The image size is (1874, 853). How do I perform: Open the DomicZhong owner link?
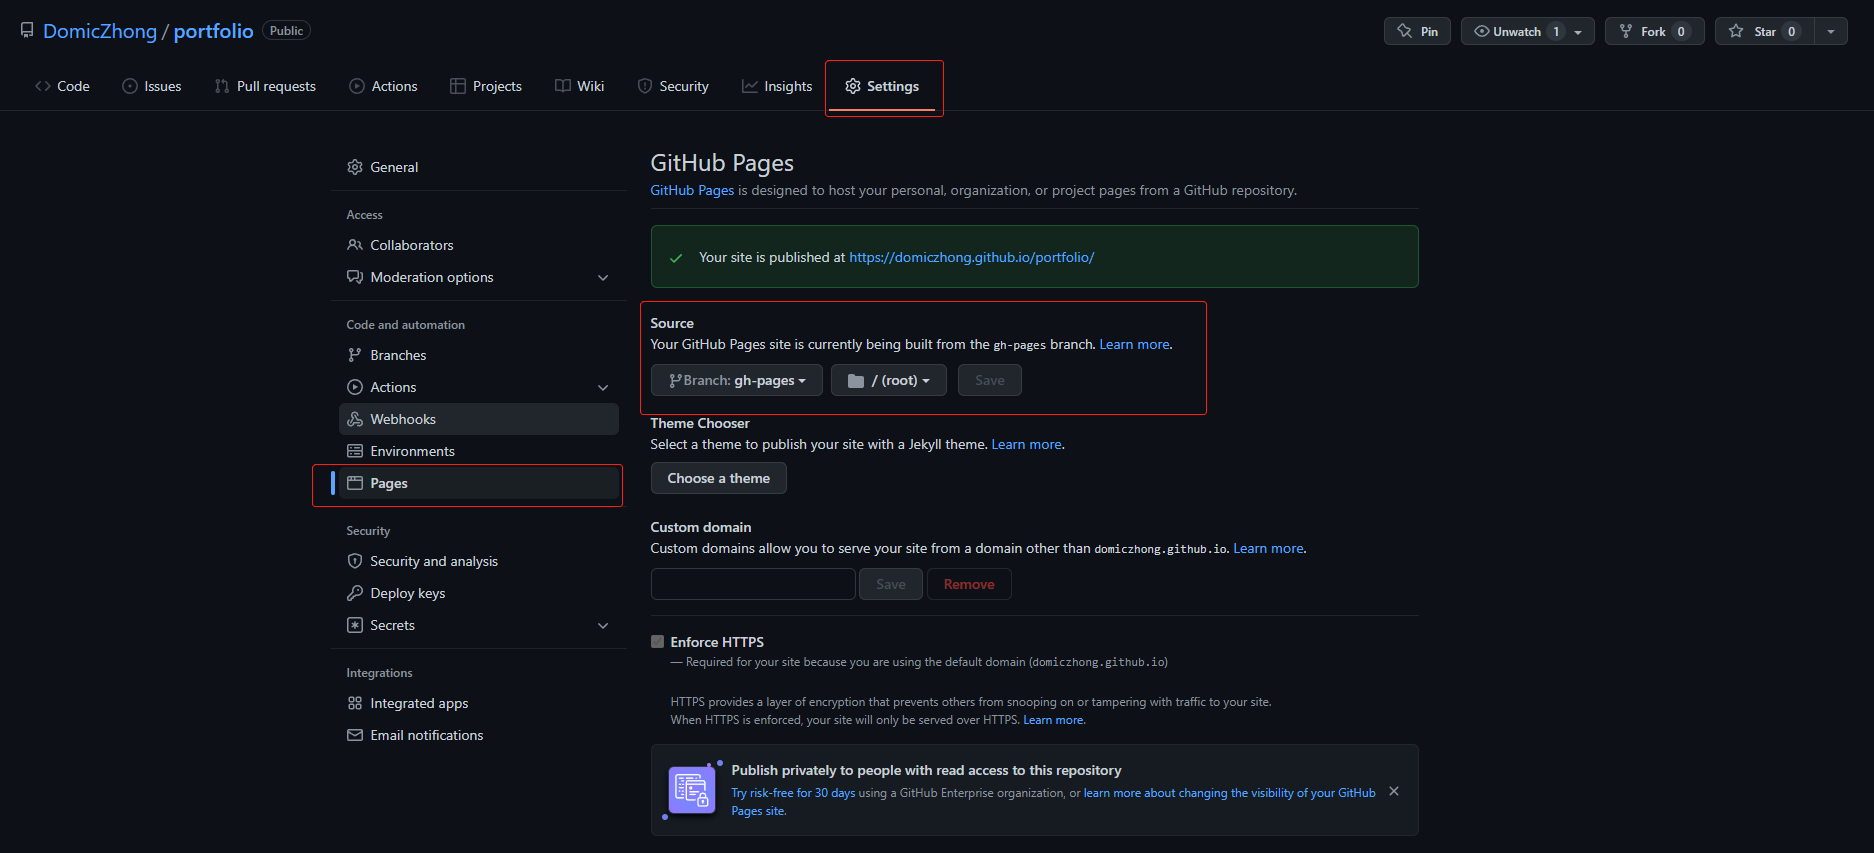(x=100, y=31)
